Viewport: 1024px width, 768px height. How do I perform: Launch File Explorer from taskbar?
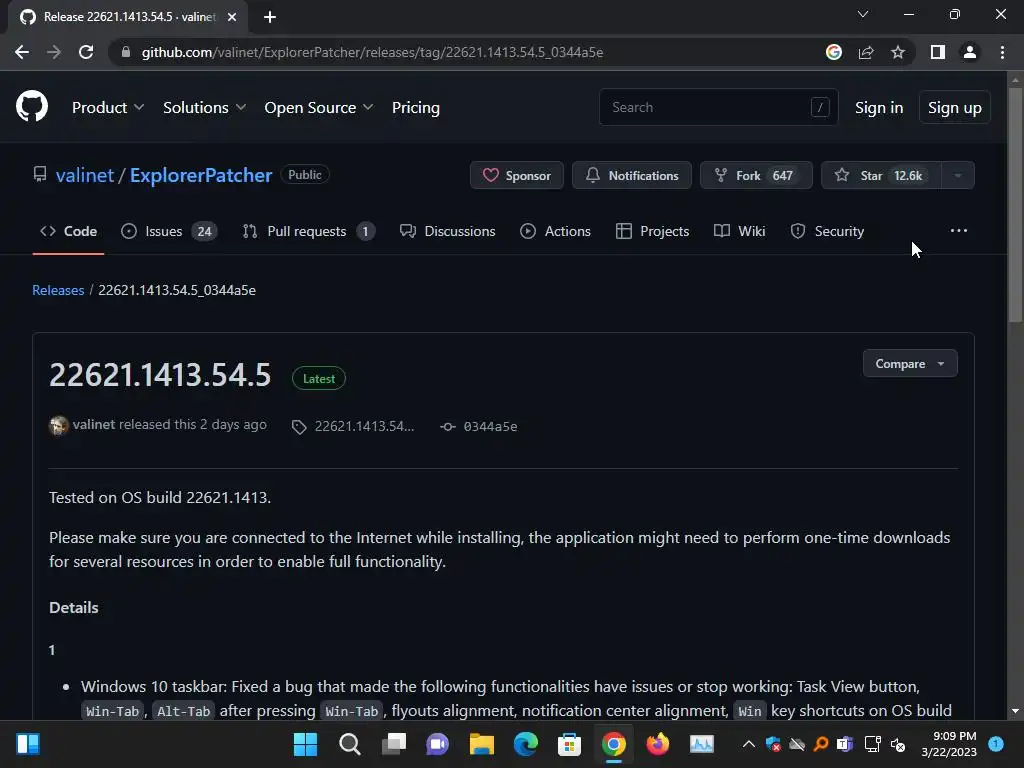point(482,744)
